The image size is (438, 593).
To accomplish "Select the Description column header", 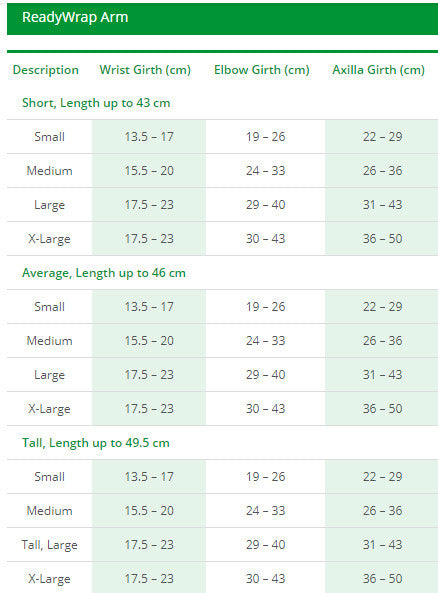I will [46, 70].
